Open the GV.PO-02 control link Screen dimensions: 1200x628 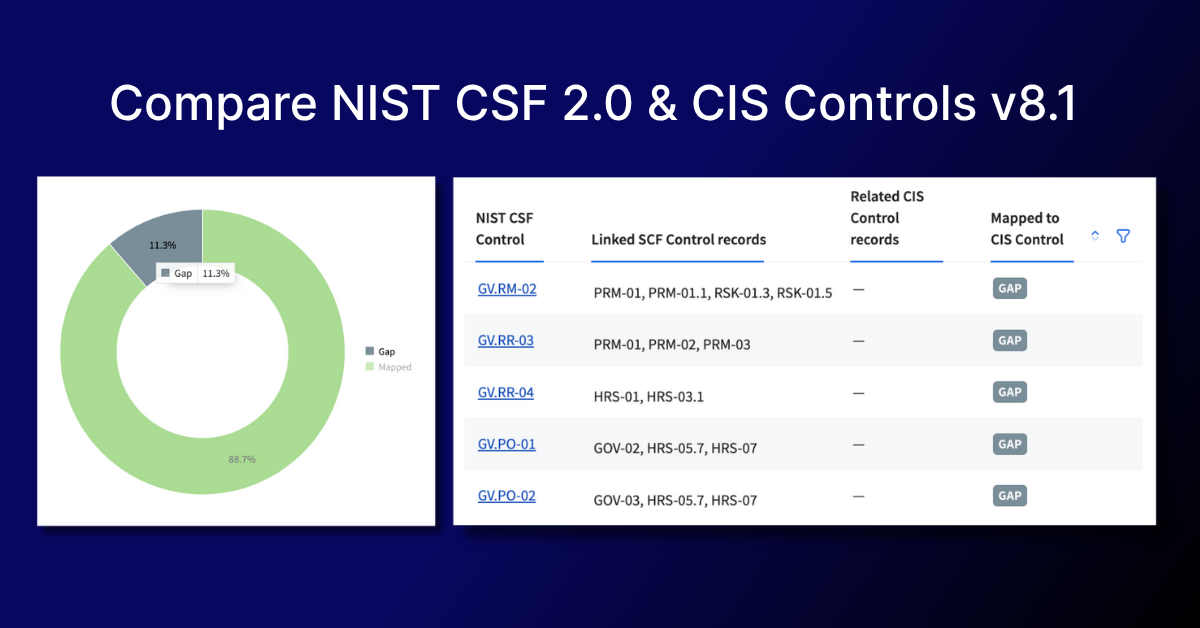[506, 496]
